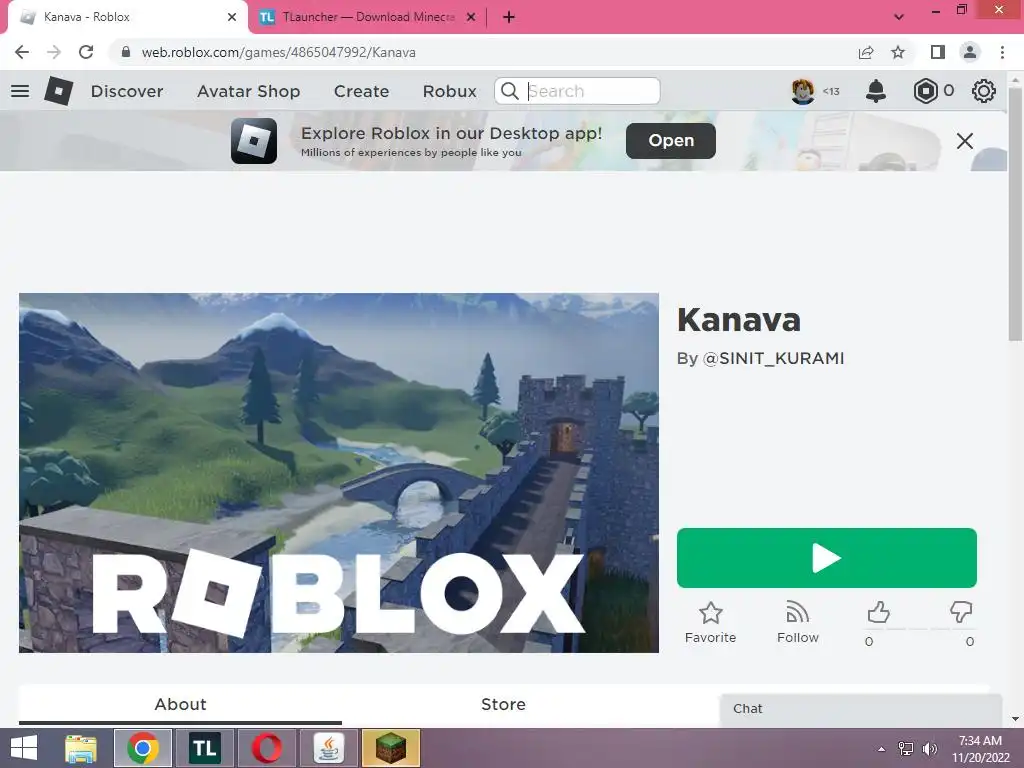1024x768 pixels.
Task: Open the volume tray icon
Action: [x=930, y=749]
